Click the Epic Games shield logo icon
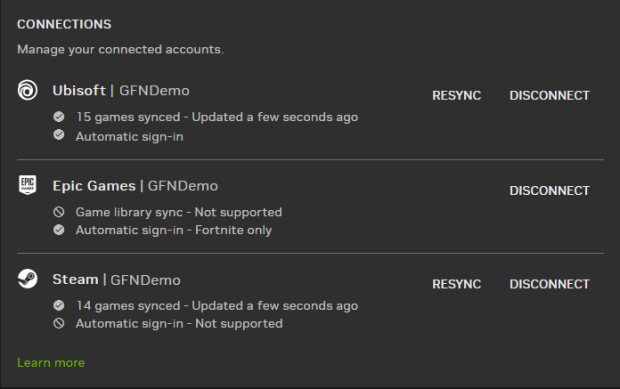 pyautogui.click(x=27, y=185)
